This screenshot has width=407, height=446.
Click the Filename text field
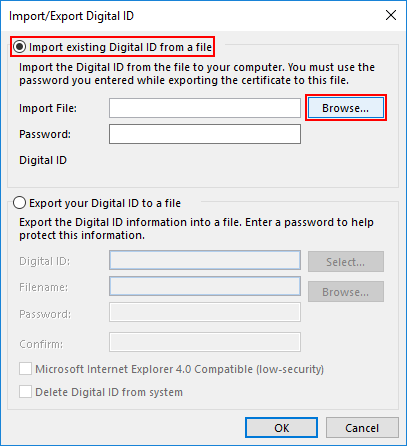click(205, 286)
